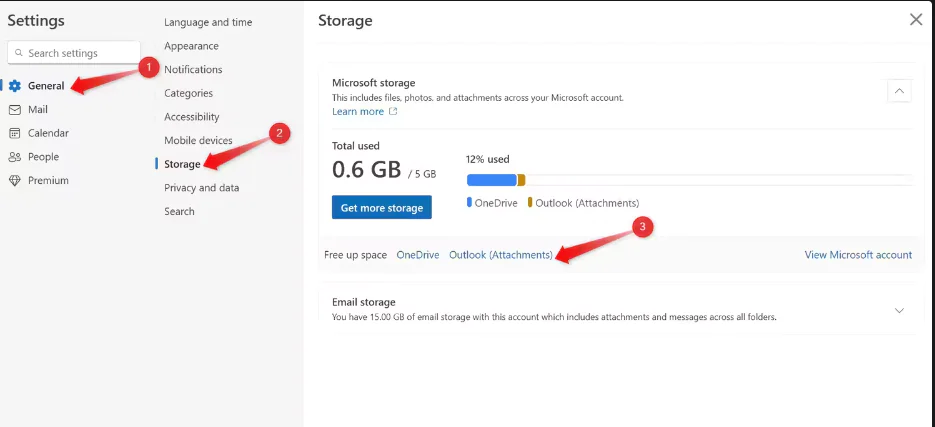Click the search magnifier icon
This screenshot has width=935, height=427.
click(x=18, y=53)
